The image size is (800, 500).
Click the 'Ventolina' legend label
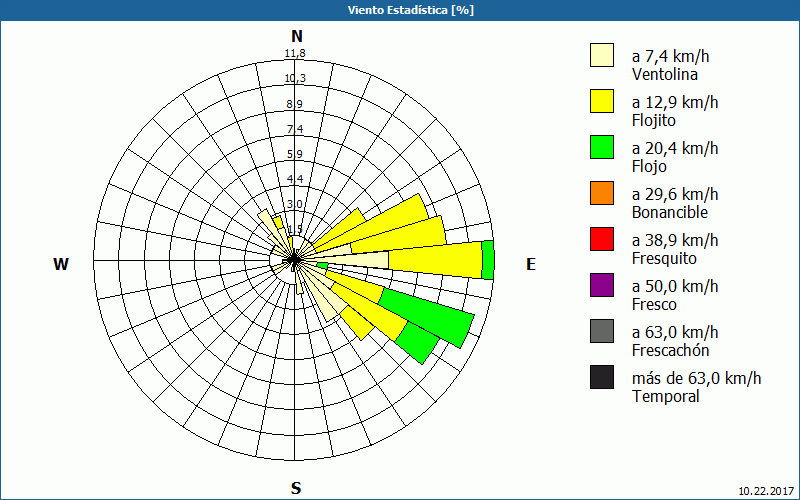(665, 74)
